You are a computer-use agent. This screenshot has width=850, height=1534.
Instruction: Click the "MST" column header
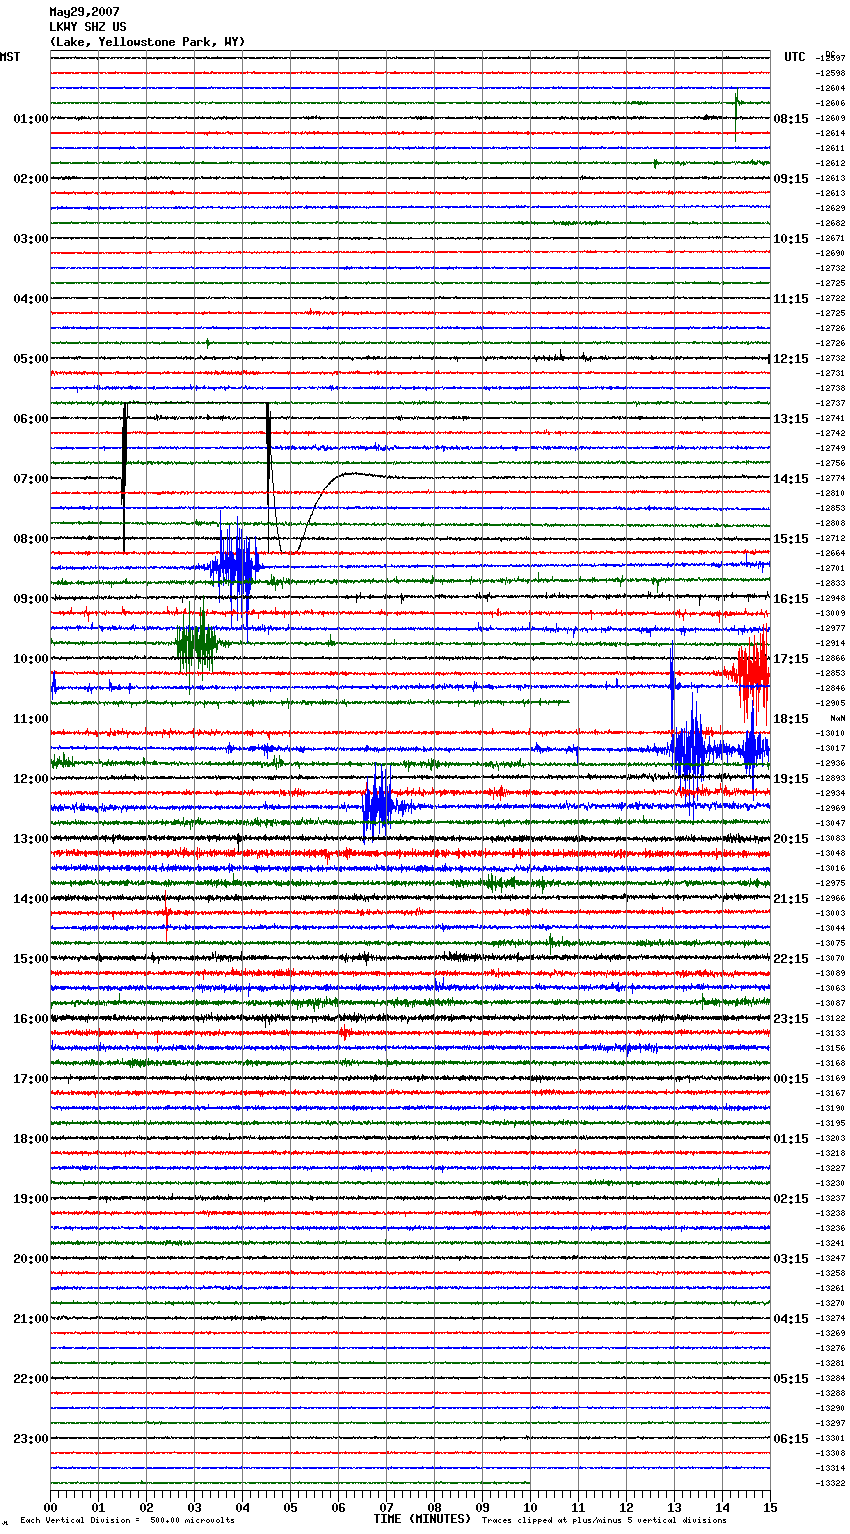click(10, 57)
